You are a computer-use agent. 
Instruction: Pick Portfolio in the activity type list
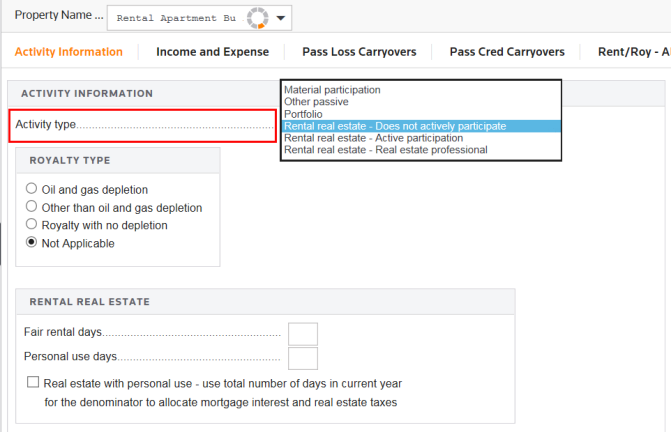tap(303, 114)
